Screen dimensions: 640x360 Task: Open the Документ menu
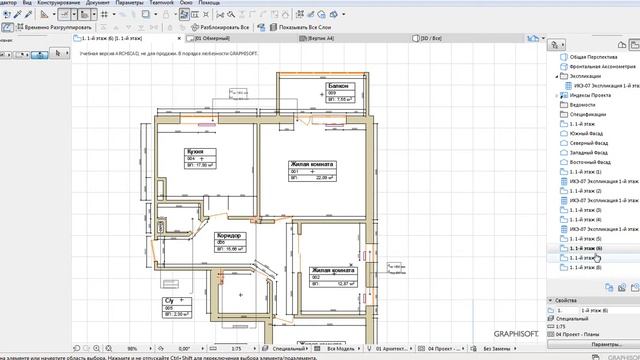98,2
